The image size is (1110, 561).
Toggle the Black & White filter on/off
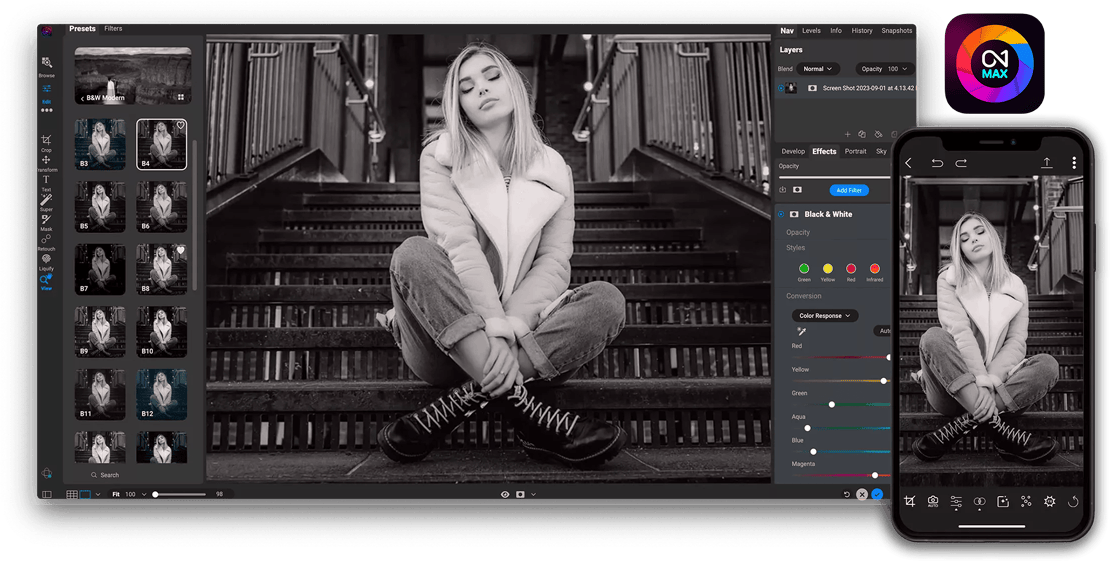pyautogui.click(x=781, y=214)
